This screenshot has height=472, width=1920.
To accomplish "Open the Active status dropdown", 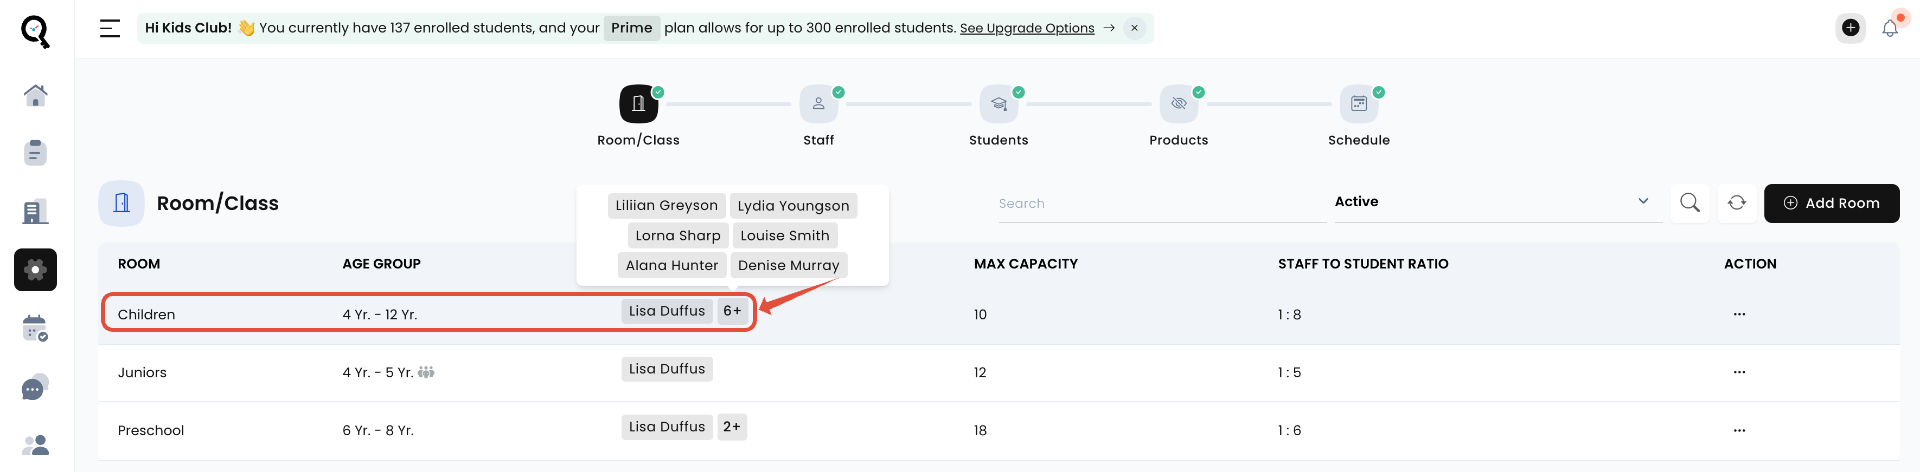I will [x=1497, y=202].
